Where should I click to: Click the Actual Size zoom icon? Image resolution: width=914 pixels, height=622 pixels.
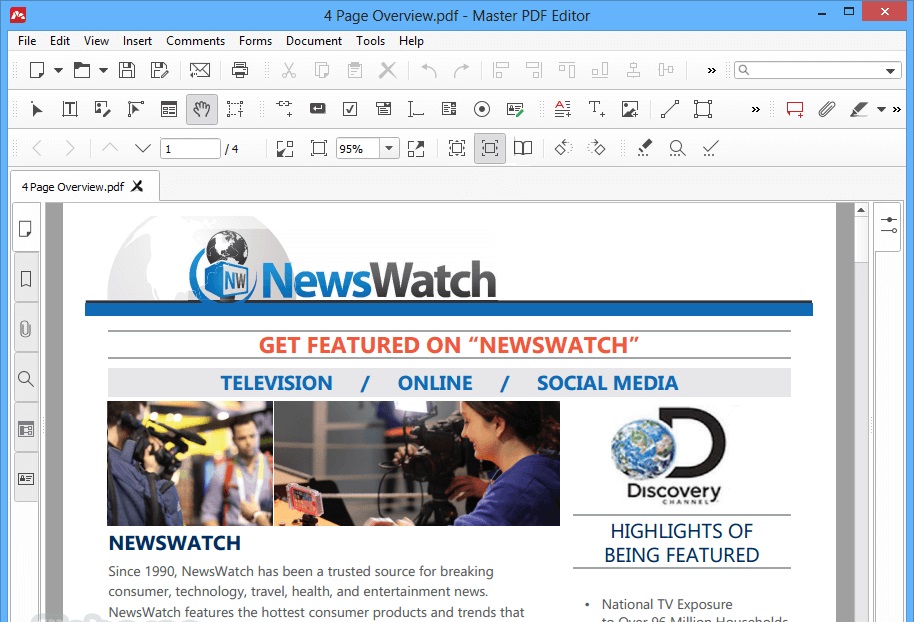(x=284, y=148)
